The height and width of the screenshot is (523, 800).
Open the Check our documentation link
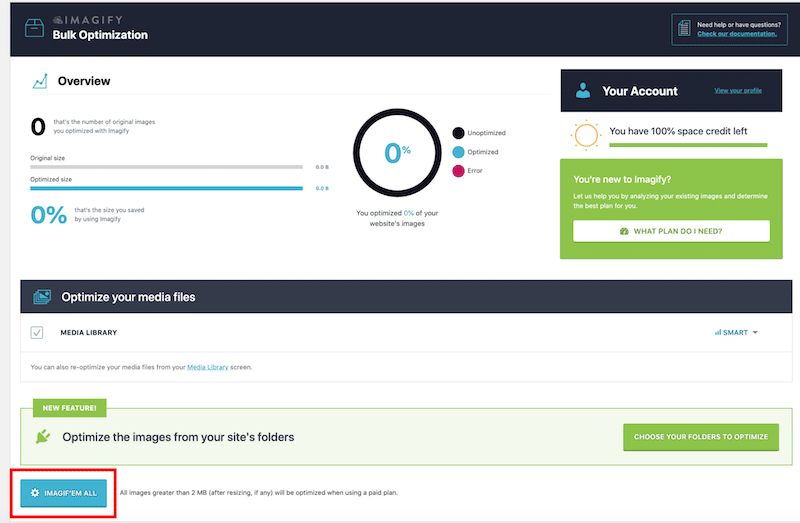click(737, 34)
